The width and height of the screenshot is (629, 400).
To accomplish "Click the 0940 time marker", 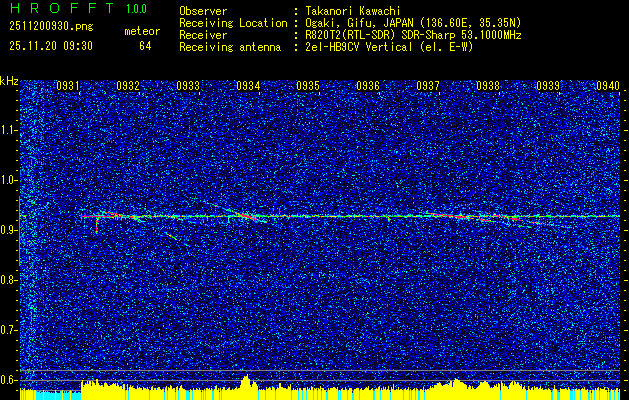I will click(608, 85).
